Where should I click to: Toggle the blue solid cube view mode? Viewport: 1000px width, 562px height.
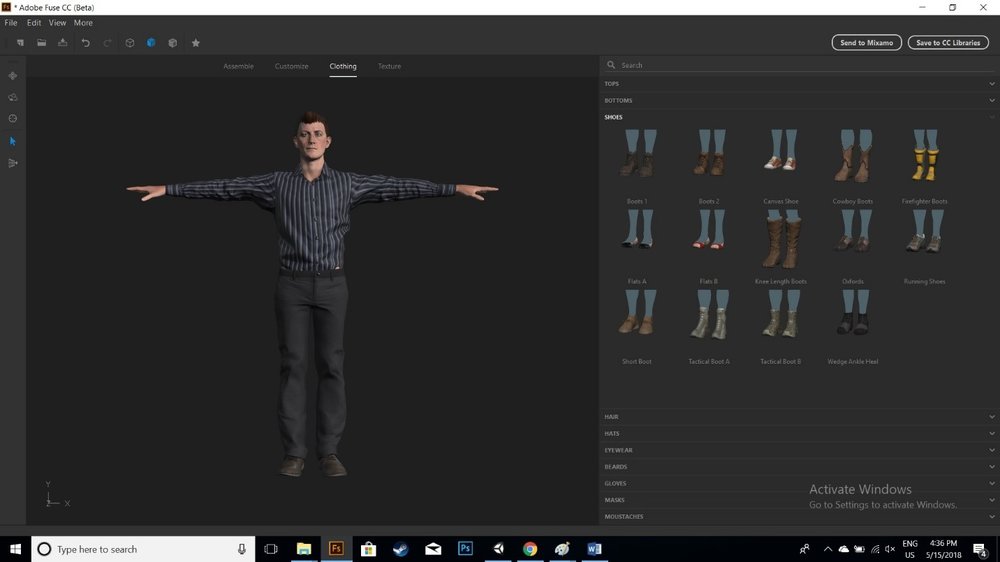tap(151, 43)
